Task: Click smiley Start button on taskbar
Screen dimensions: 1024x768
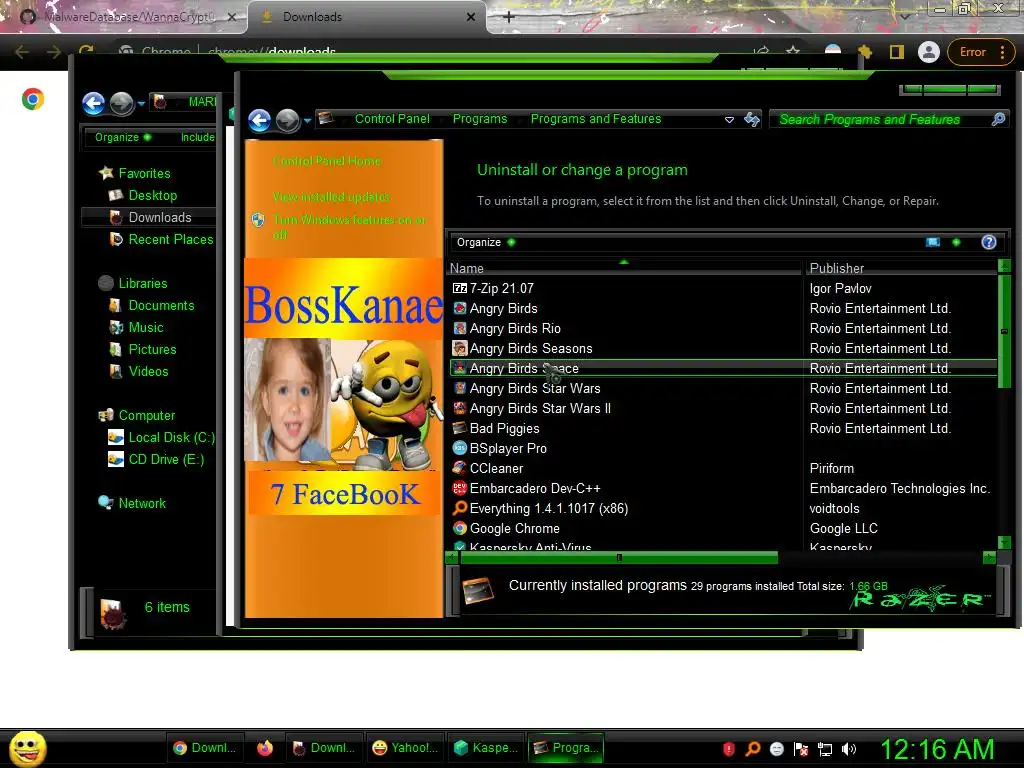Action: 27,748
